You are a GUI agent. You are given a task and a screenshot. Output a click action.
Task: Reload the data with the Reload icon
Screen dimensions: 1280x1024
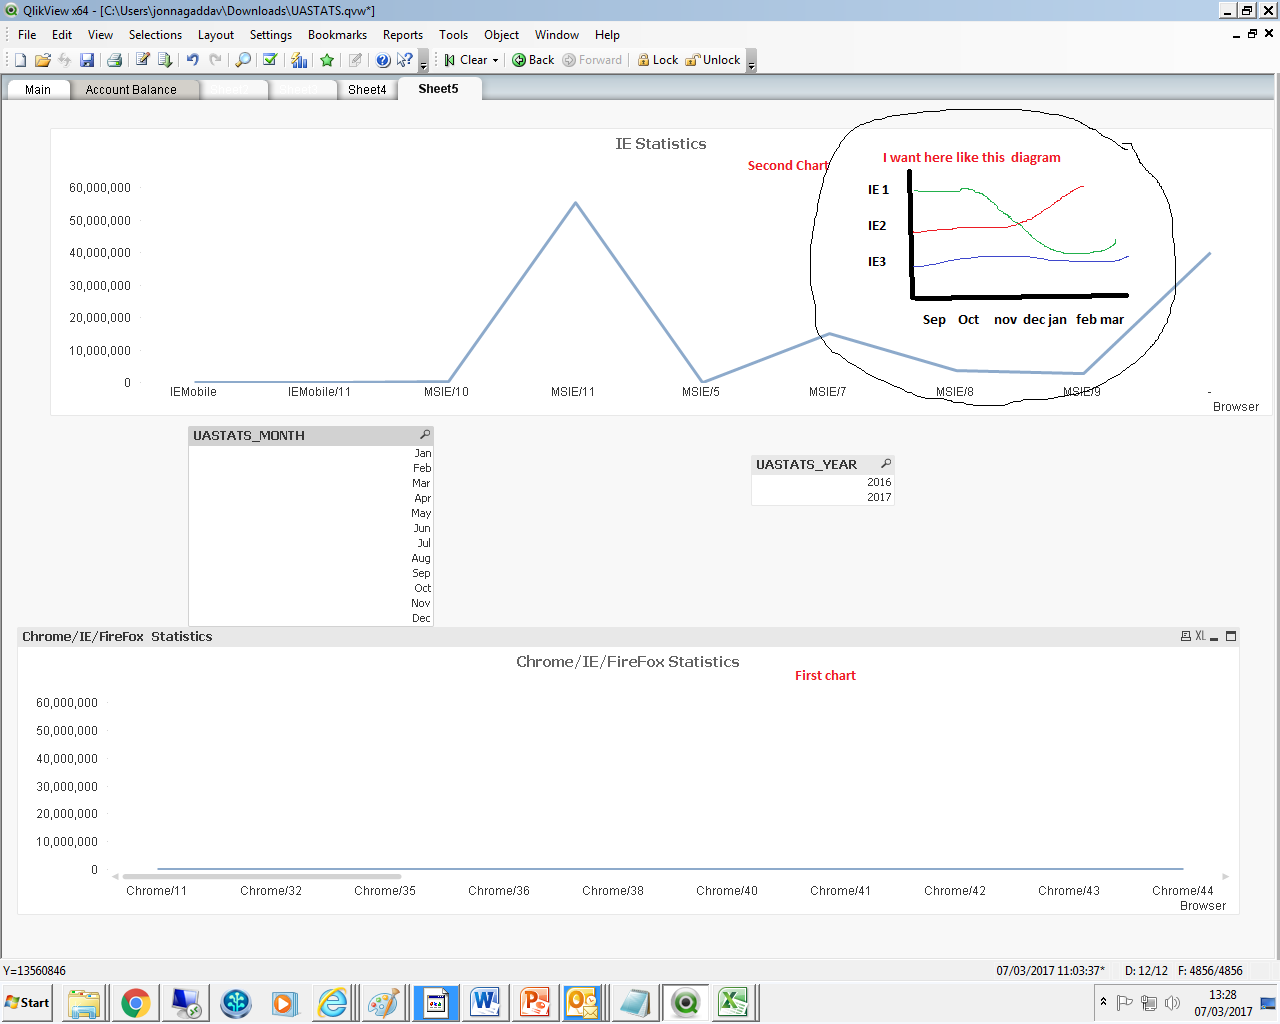click(x=165, y=60)
